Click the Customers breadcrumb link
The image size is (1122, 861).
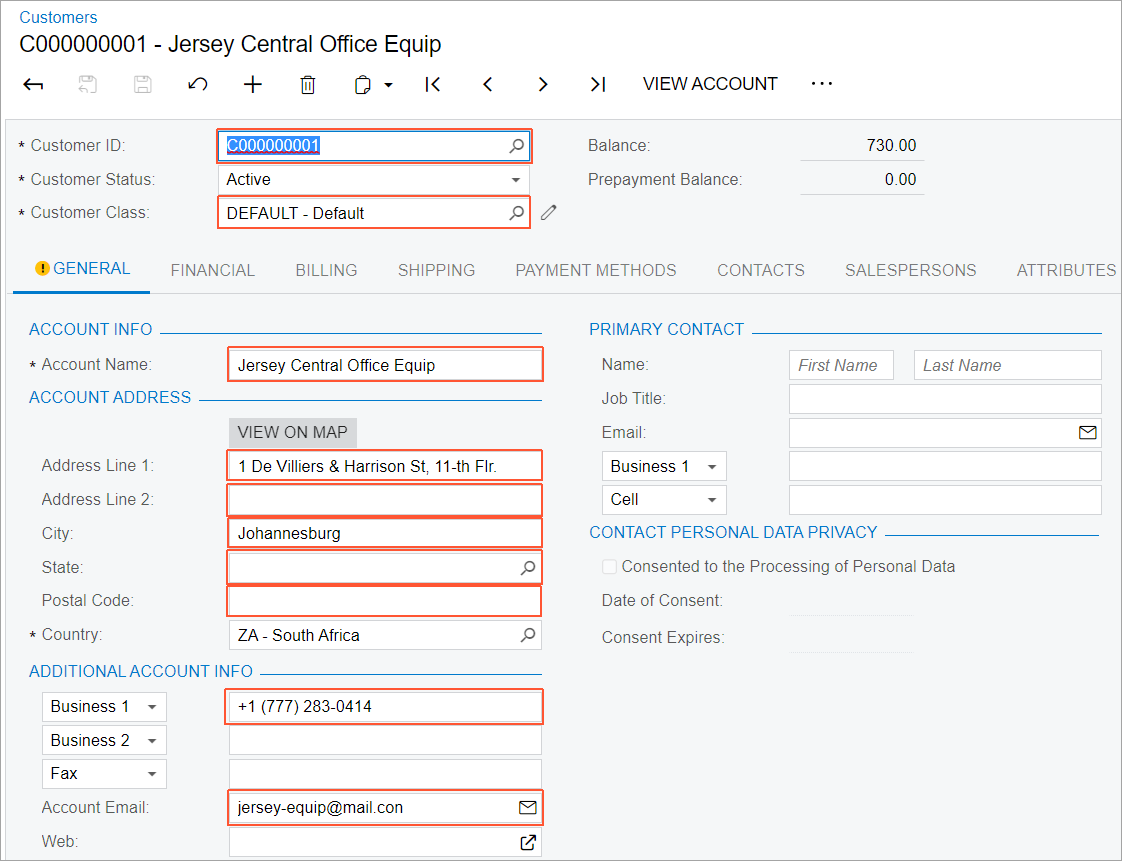pyautogui.click(x=59, y=17)
